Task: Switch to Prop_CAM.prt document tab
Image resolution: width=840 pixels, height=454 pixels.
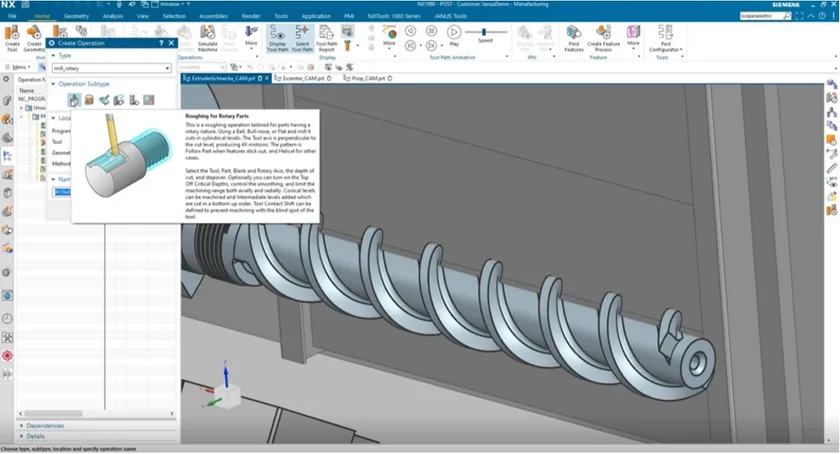Action: pos(368,78)
